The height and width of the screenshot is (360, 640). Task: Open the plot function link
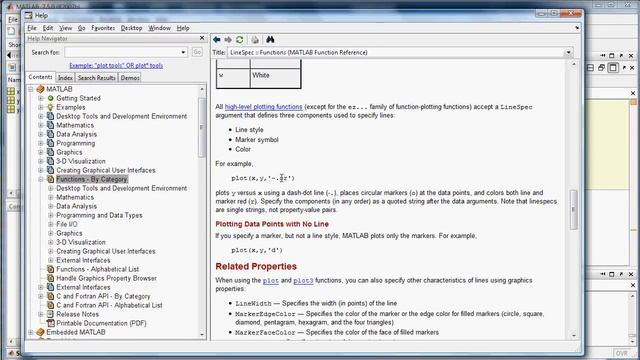point(271,280)
